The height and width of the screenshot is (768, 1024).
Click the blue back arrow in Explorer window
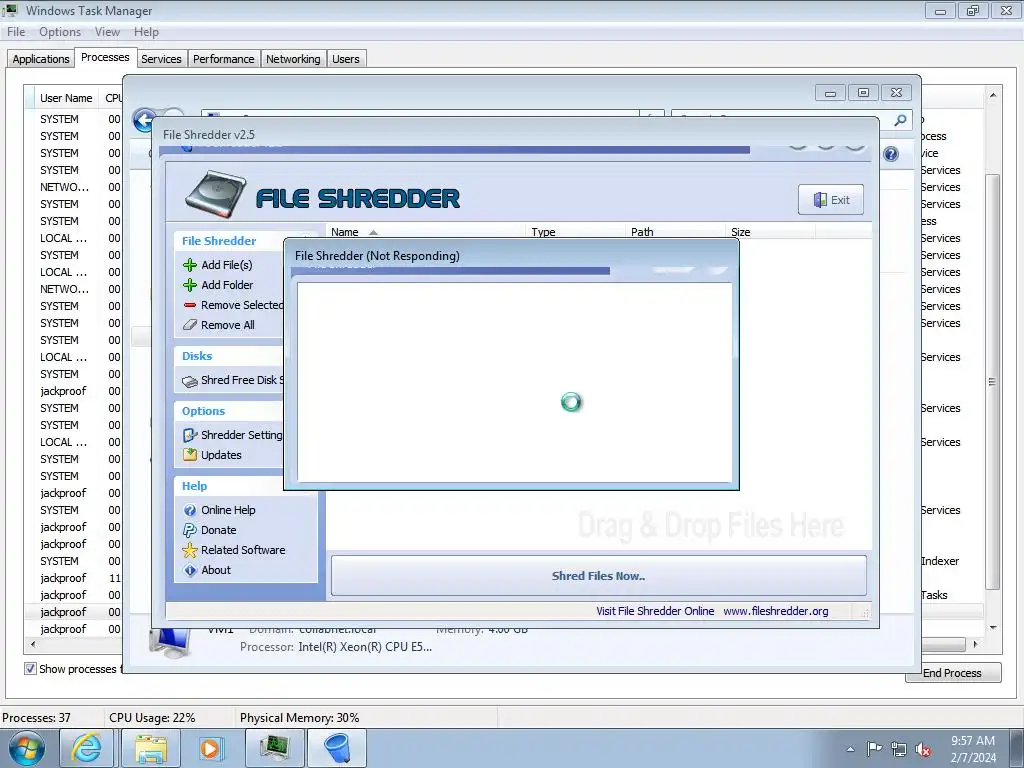144,121
